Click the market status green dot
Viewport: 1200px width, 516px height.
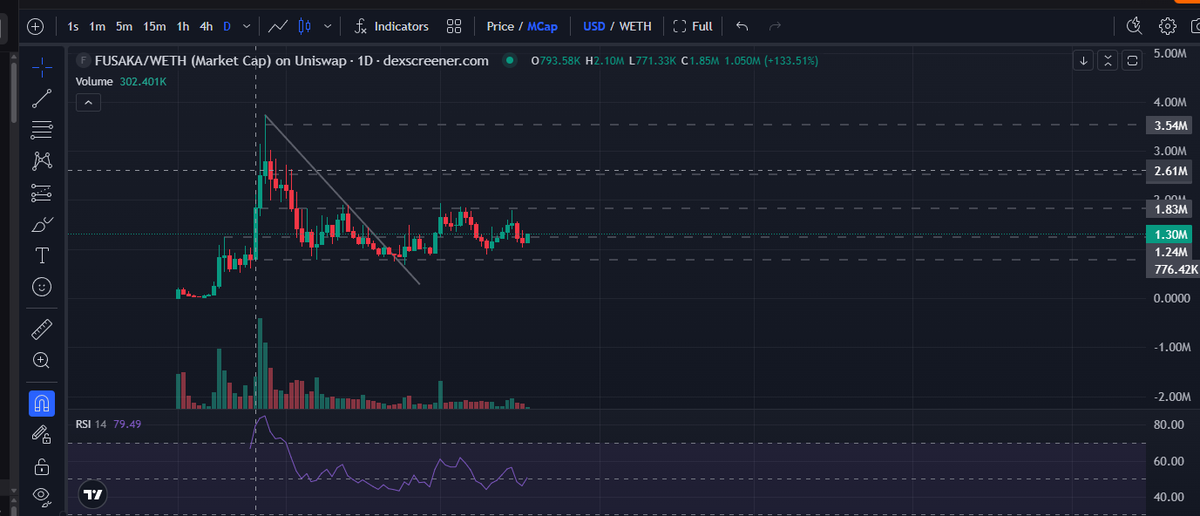coord(510,61)
